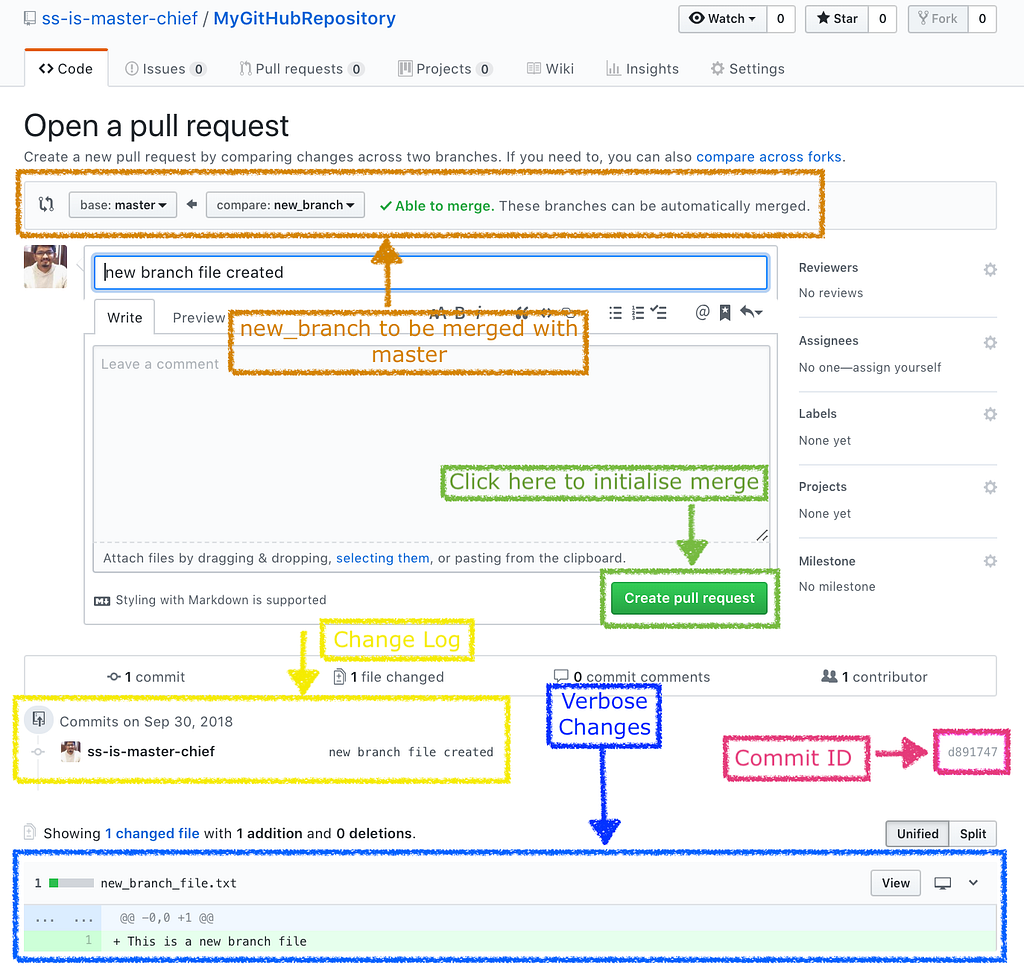Viewport: 1024px width, 967px height.
Task: Select Unified diff view
Action: [x=917, y=833]
